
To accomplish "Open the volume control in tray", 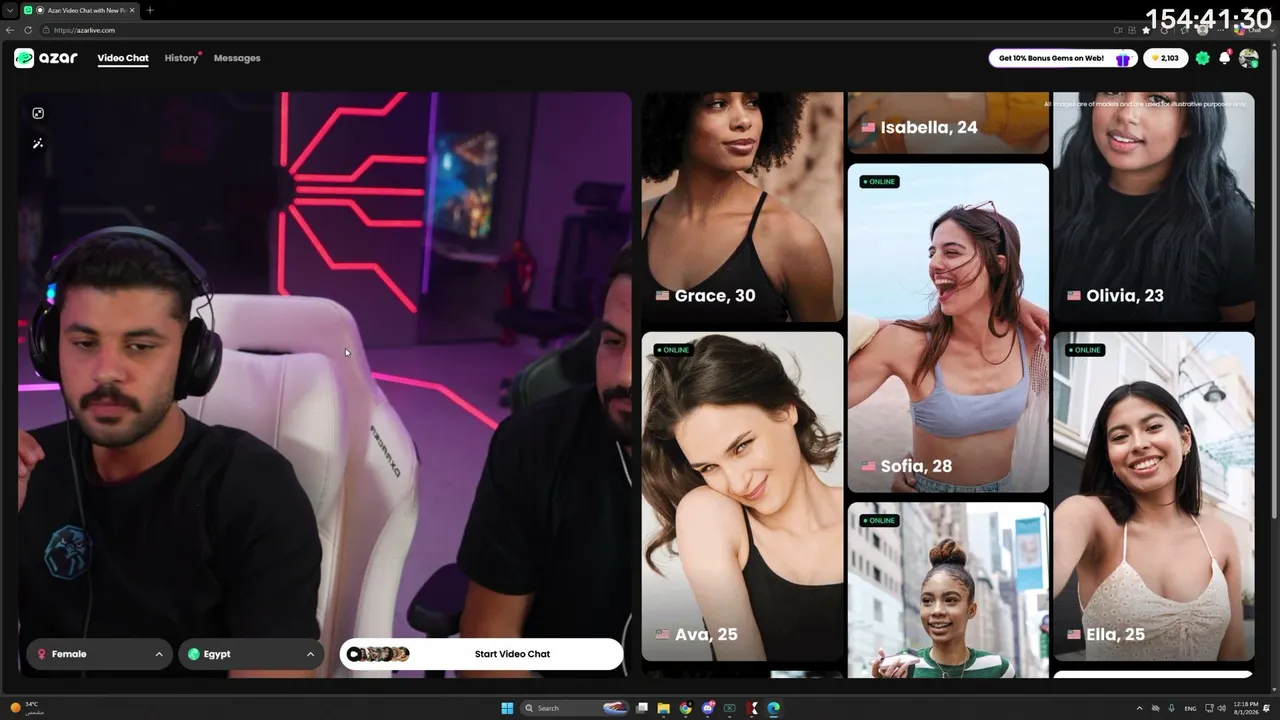I will click(1221, 708).
